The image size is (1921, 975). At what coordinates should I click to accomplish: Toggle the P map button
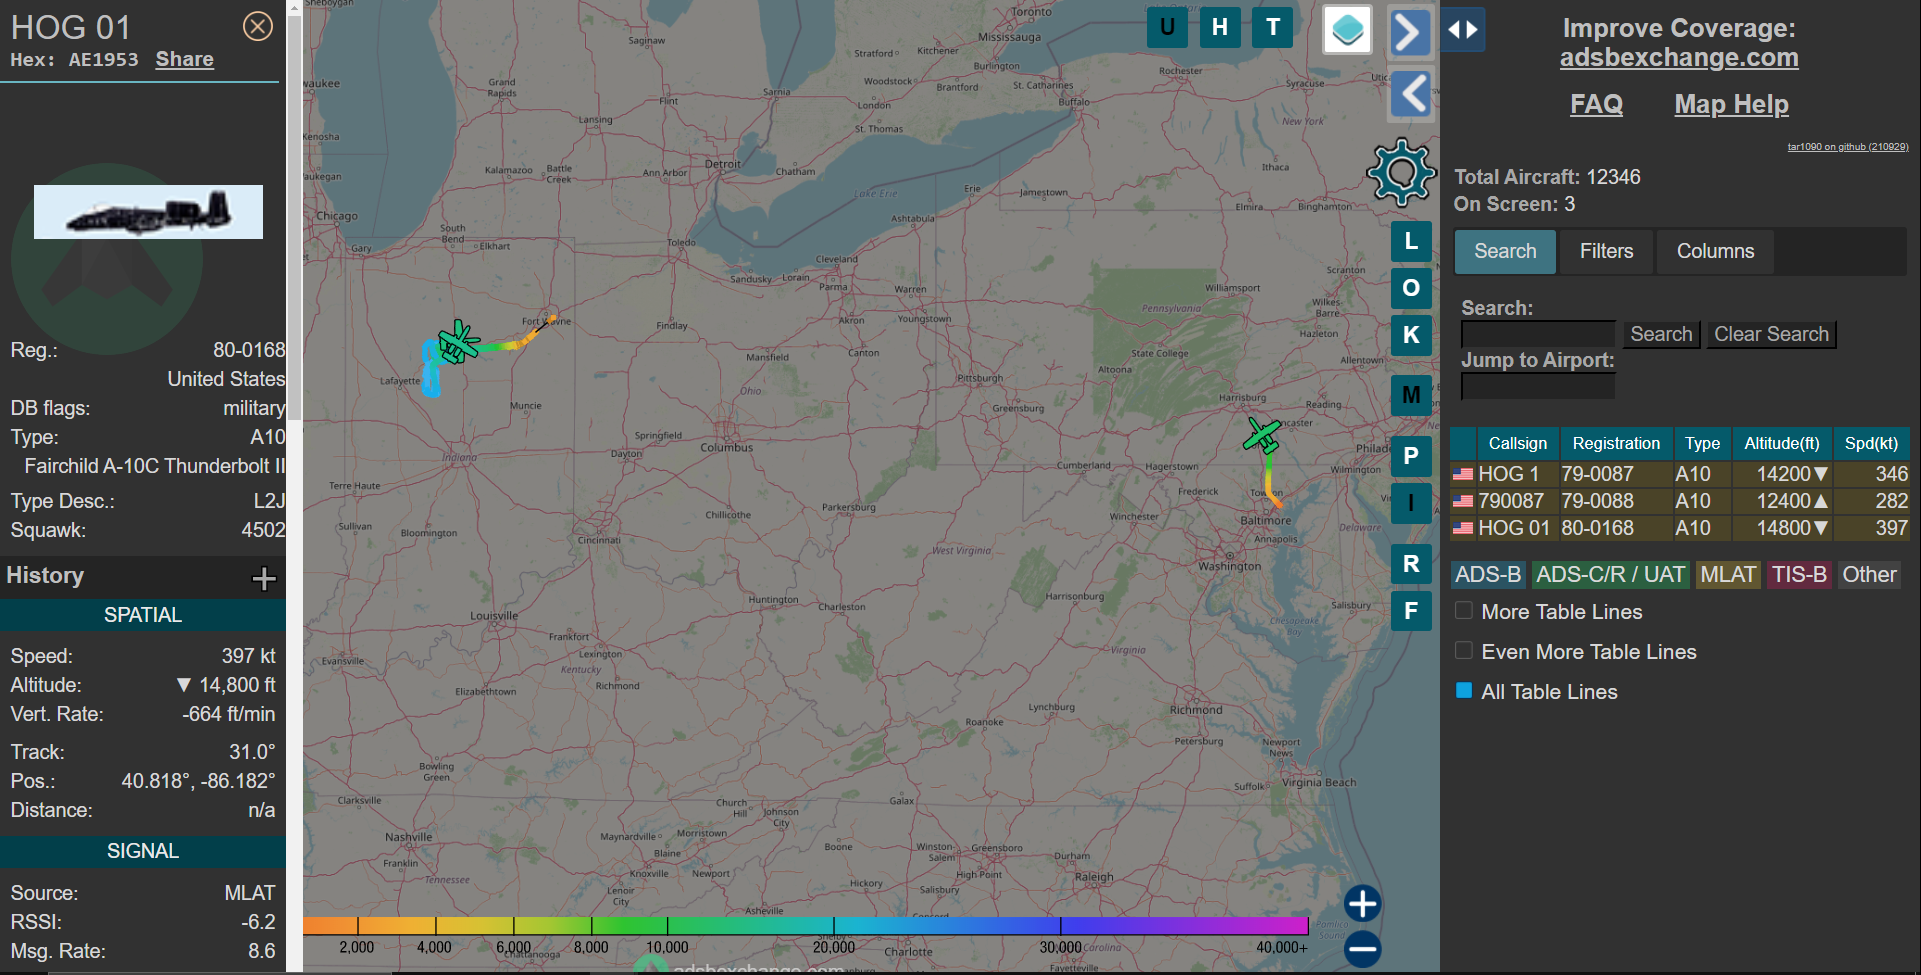click(1411, 456)
